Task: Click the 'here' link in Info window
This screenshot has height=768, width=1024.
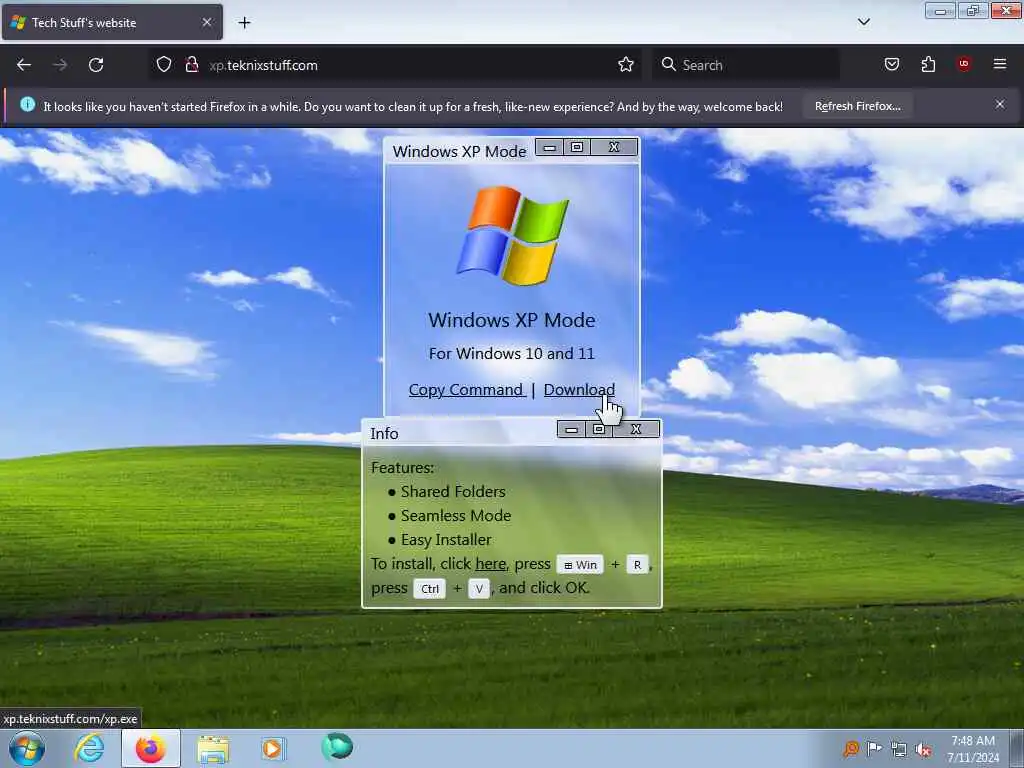Action: coord(490,564)
